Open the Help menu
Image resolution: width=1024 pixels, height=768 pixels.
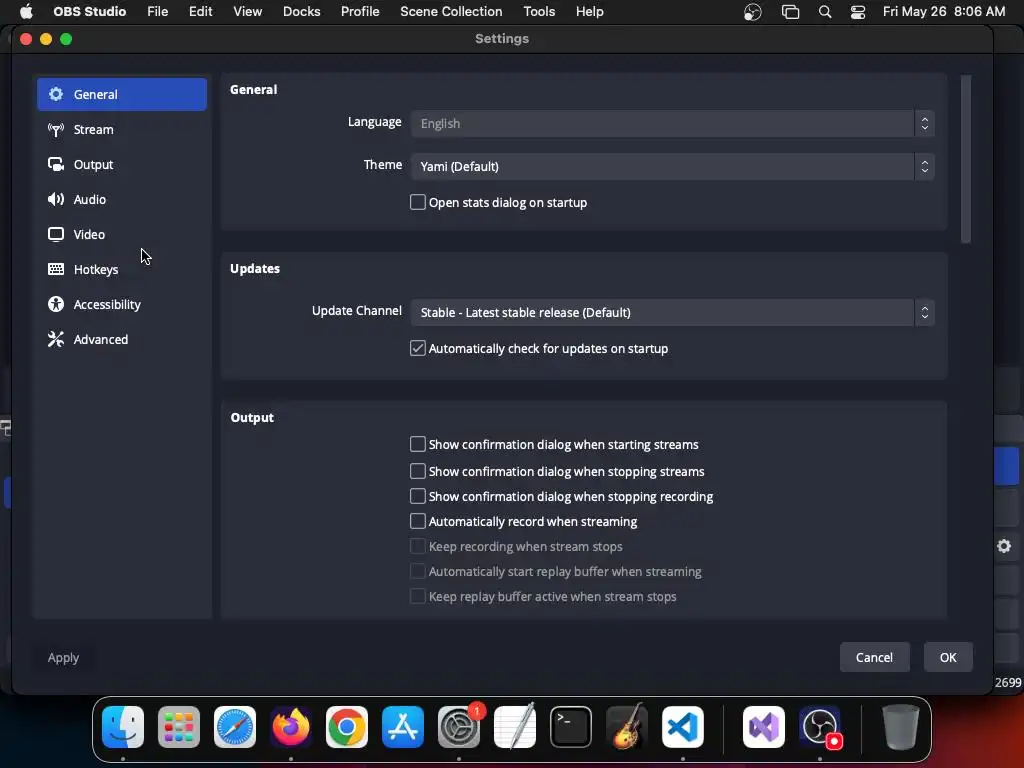click(x=590, y=11)
